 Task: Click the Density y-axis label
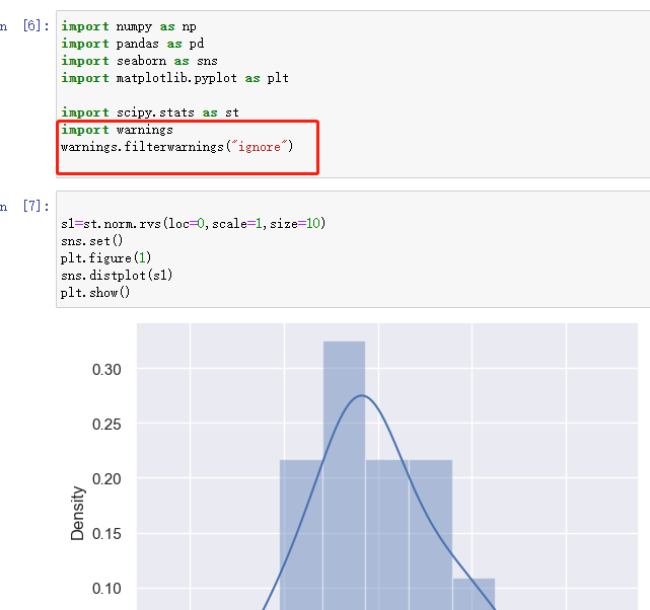(x=78, y=513)
